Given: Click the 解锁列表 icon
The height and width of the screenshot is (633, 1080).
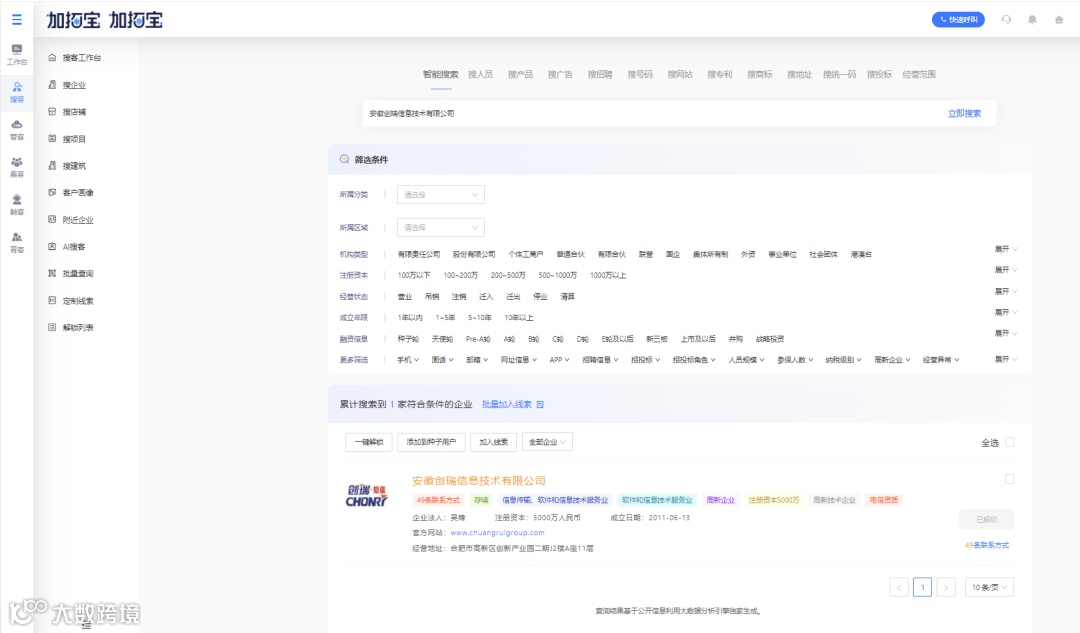Looking at the screenshot, I should coord(52,327).
